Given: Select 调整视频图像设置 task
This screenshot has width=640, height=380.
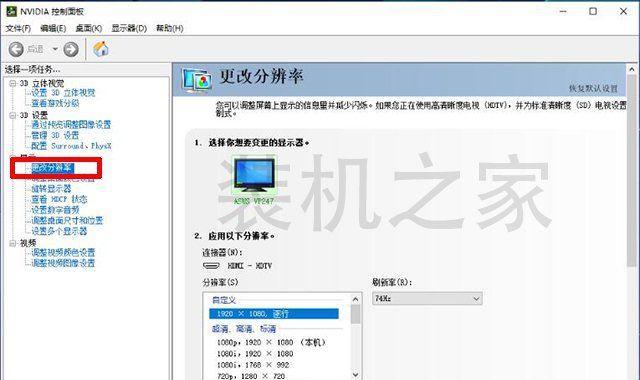Looking at the screenshot, I should pos(63,263).
